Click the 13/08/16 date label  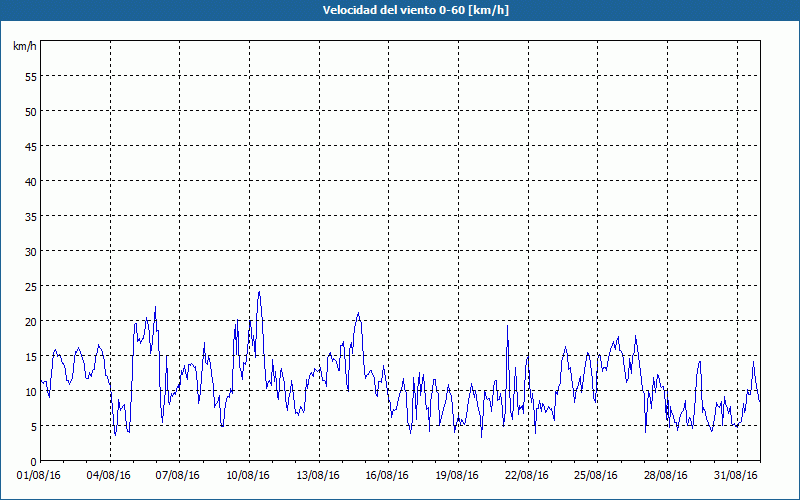point(318,476)
